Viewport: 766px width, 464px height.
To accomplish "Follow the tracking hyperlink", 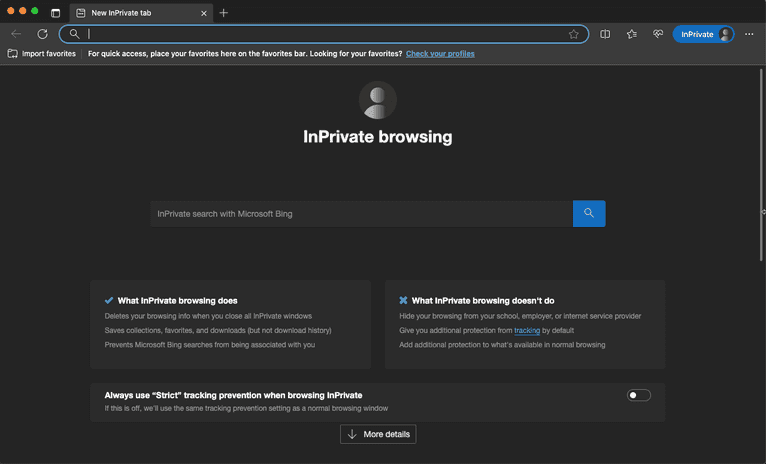I will coord(526,330).
